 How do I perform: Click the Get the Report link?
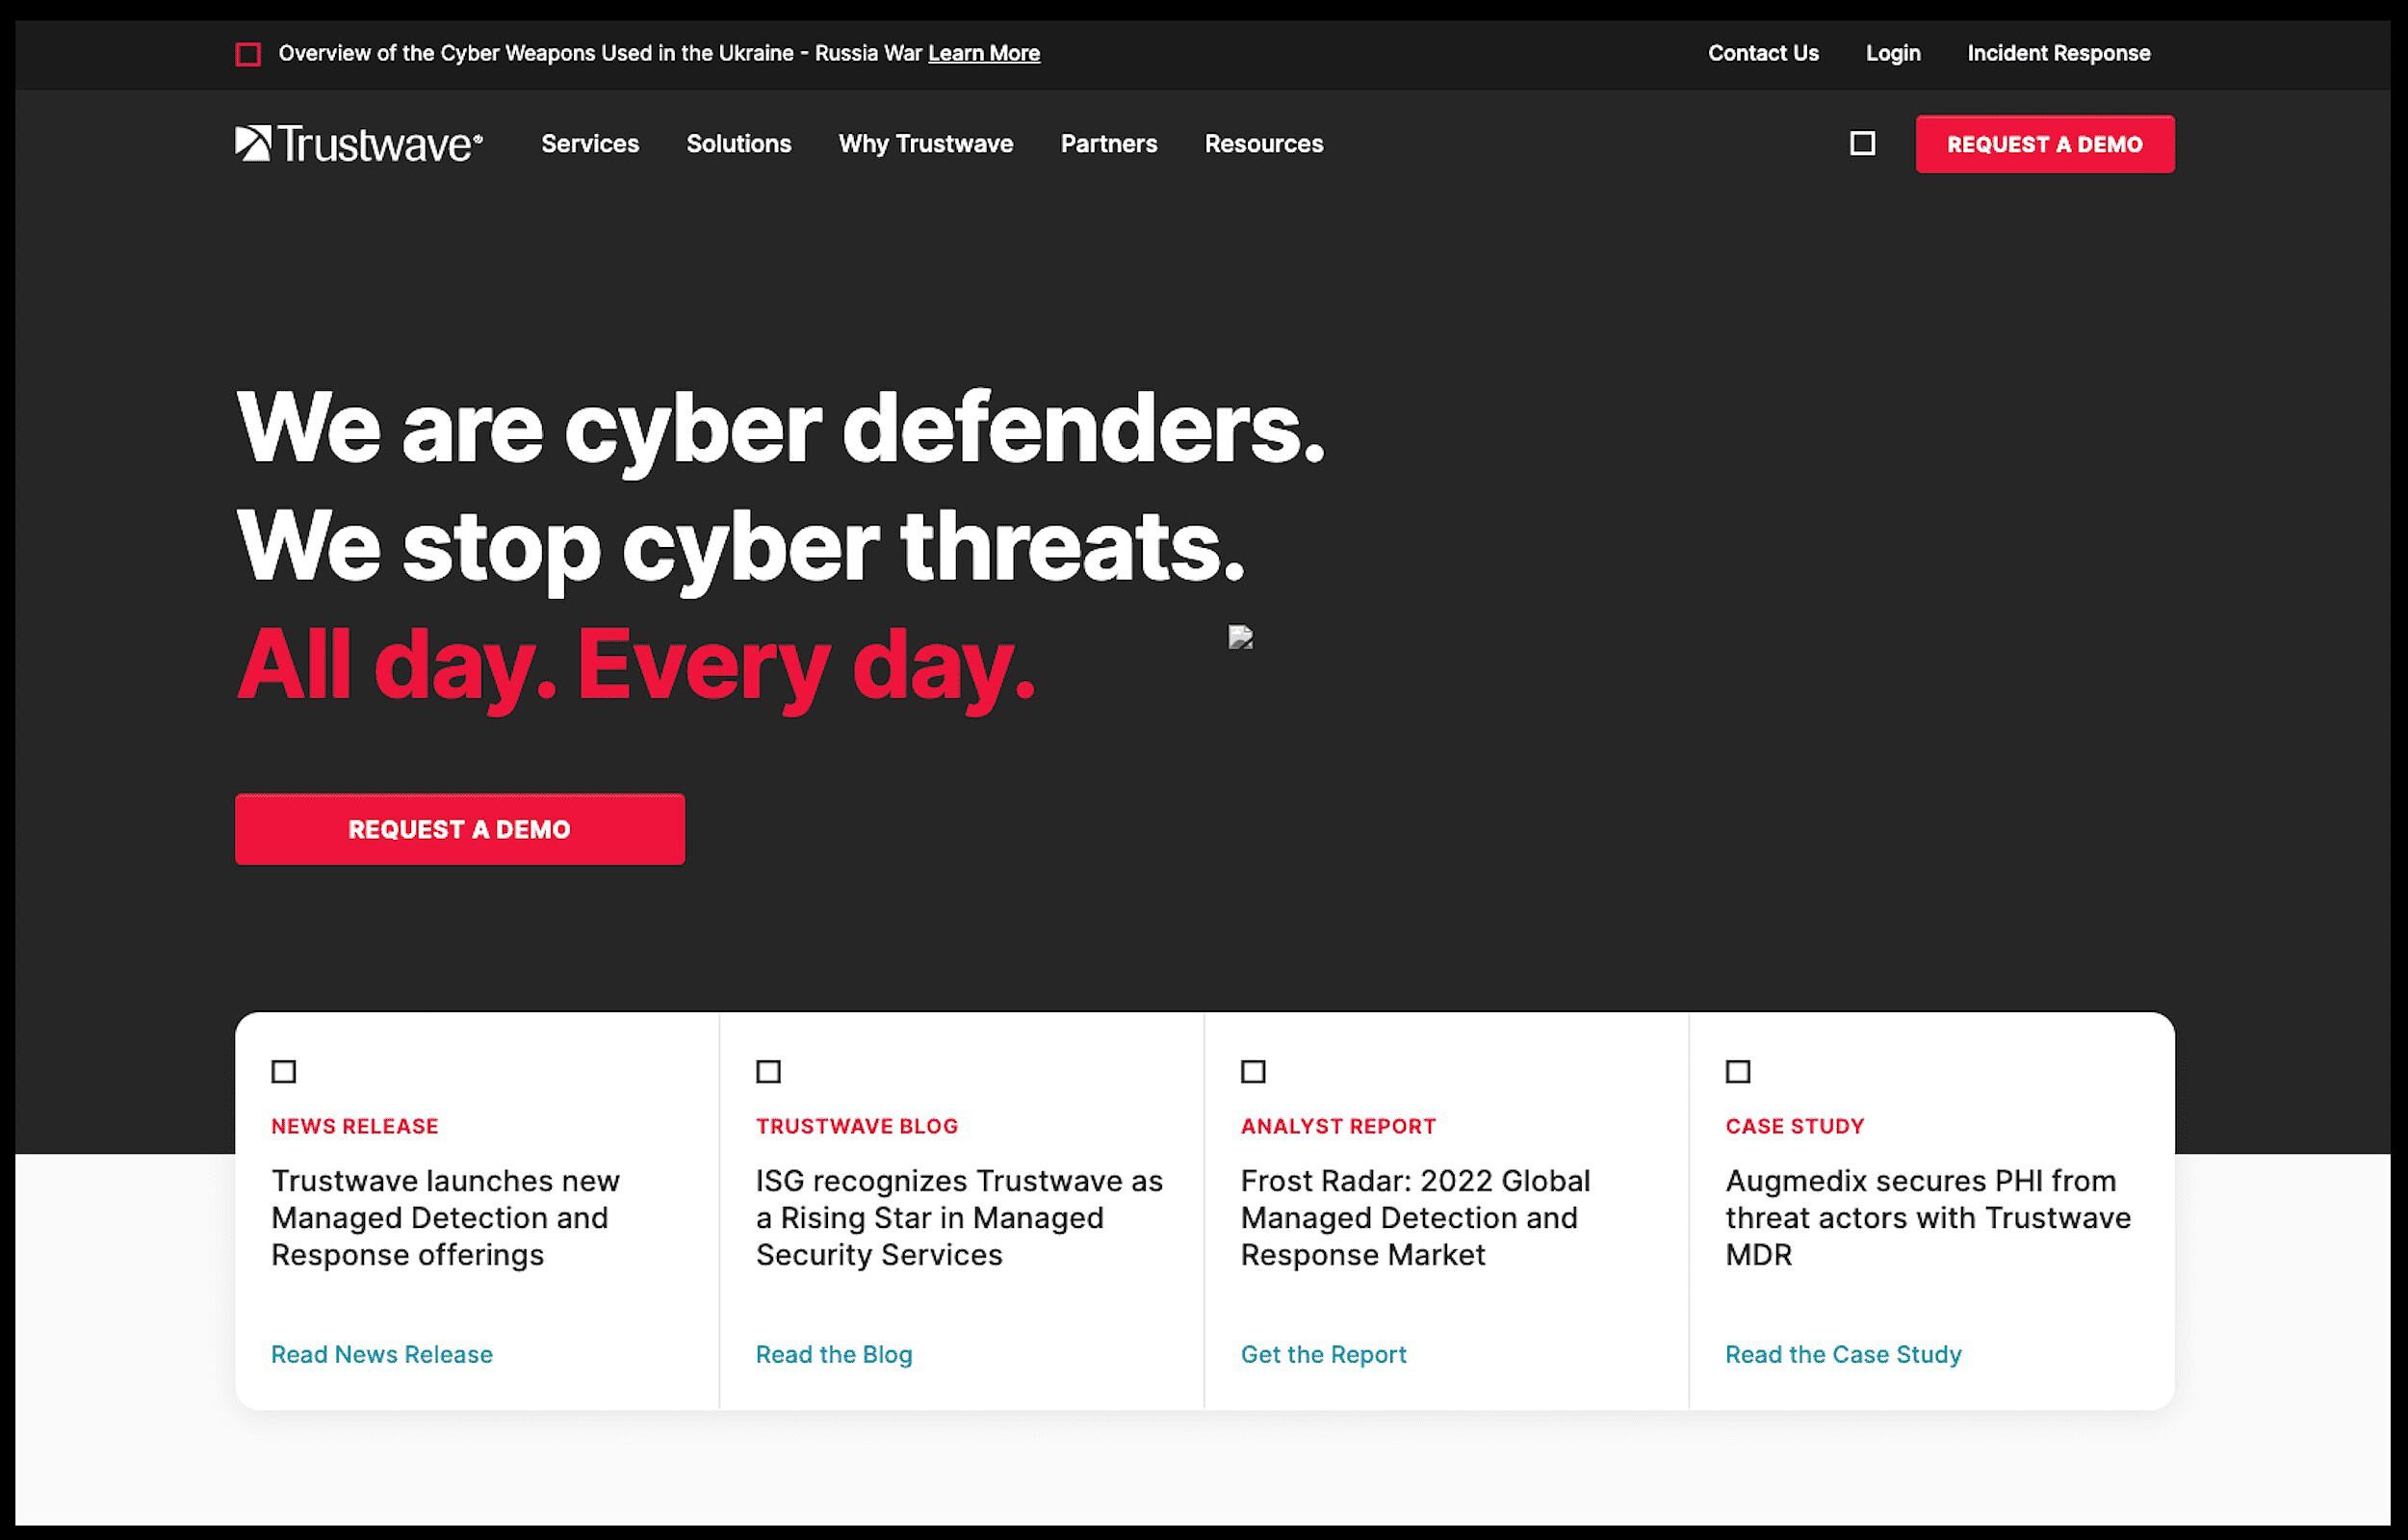[x=1323, y=1354]
